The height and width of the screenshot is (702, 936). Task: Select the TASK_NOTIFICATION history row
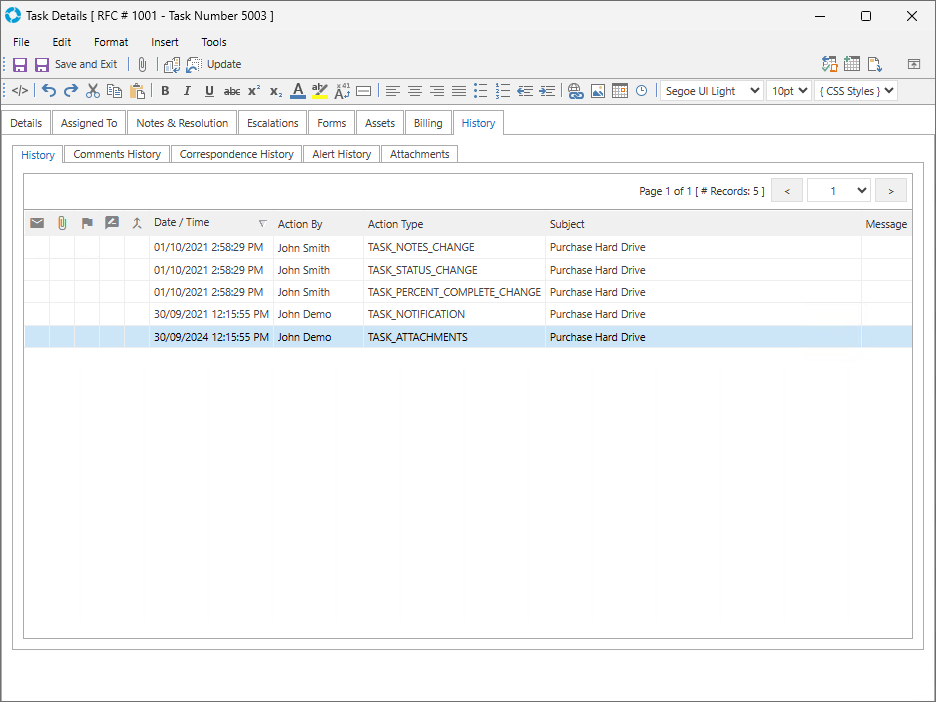pyautogui.click(x=416, y=314)
